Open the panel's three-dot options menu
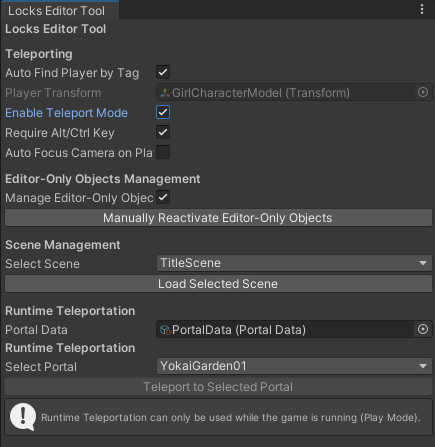This screenshot has height=447, width=435. click(422, 9)
